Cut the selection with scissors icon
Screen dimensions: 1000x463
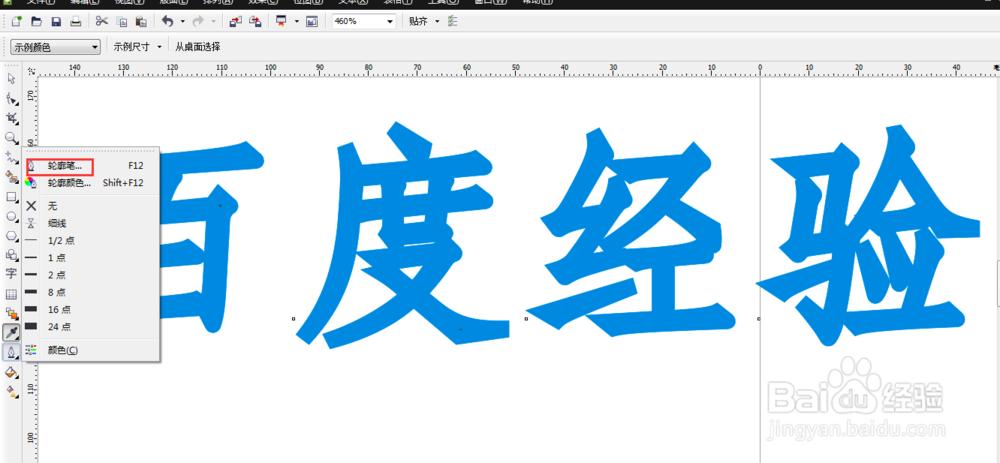point(101,22)
